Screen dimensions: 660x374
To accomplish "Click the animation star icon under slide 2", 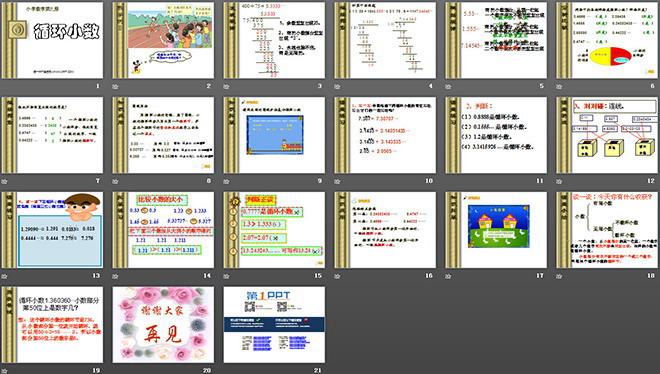I will 115,86.
